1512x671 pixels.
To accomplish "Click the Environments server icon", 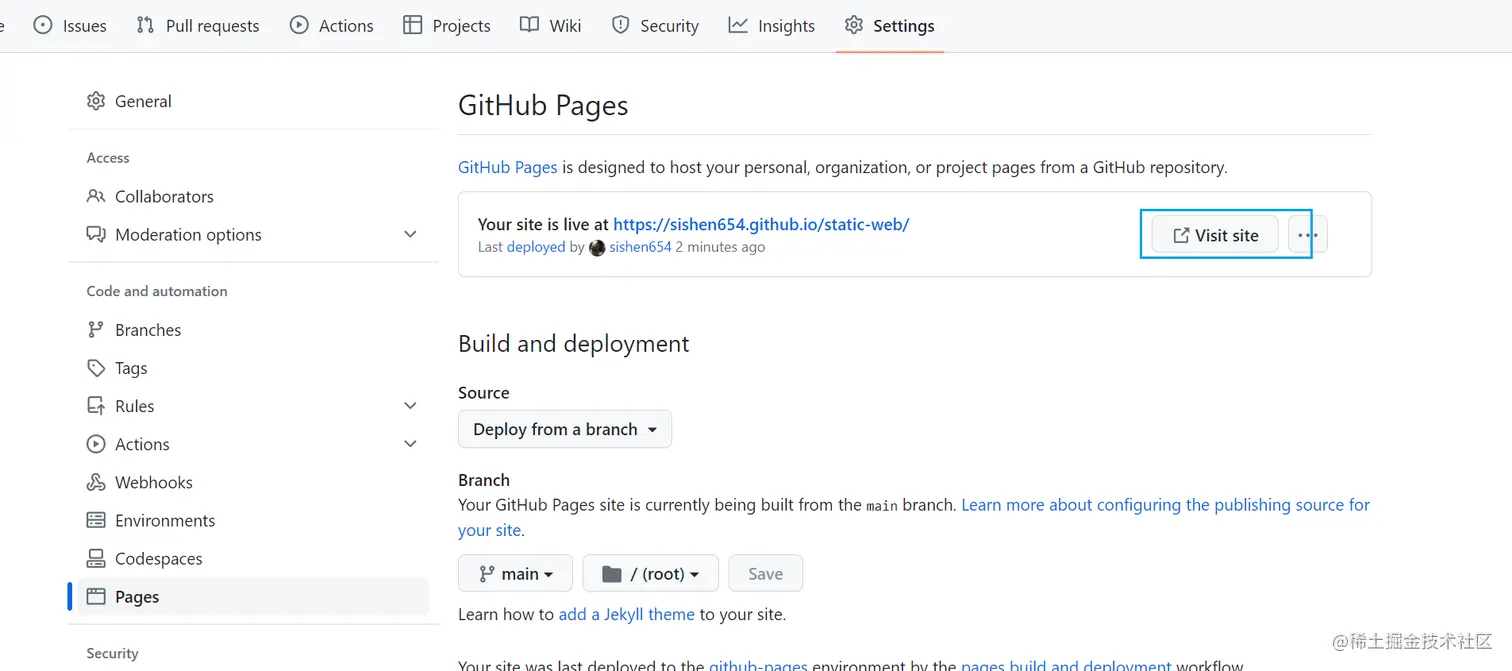I will [x=96, y=520].
